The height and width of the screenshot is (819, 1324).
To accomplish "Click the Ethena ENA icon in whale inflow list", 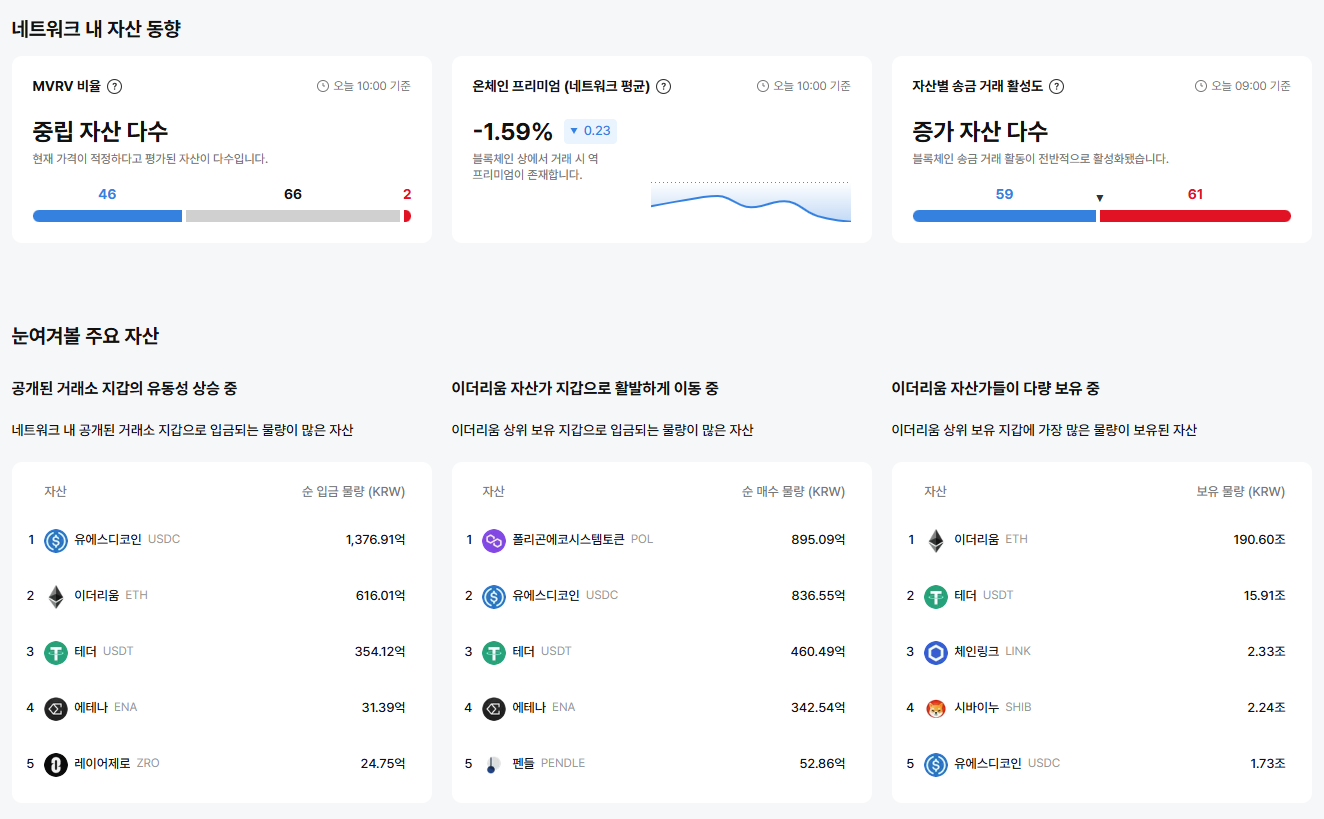I will [x=493, y=708].
